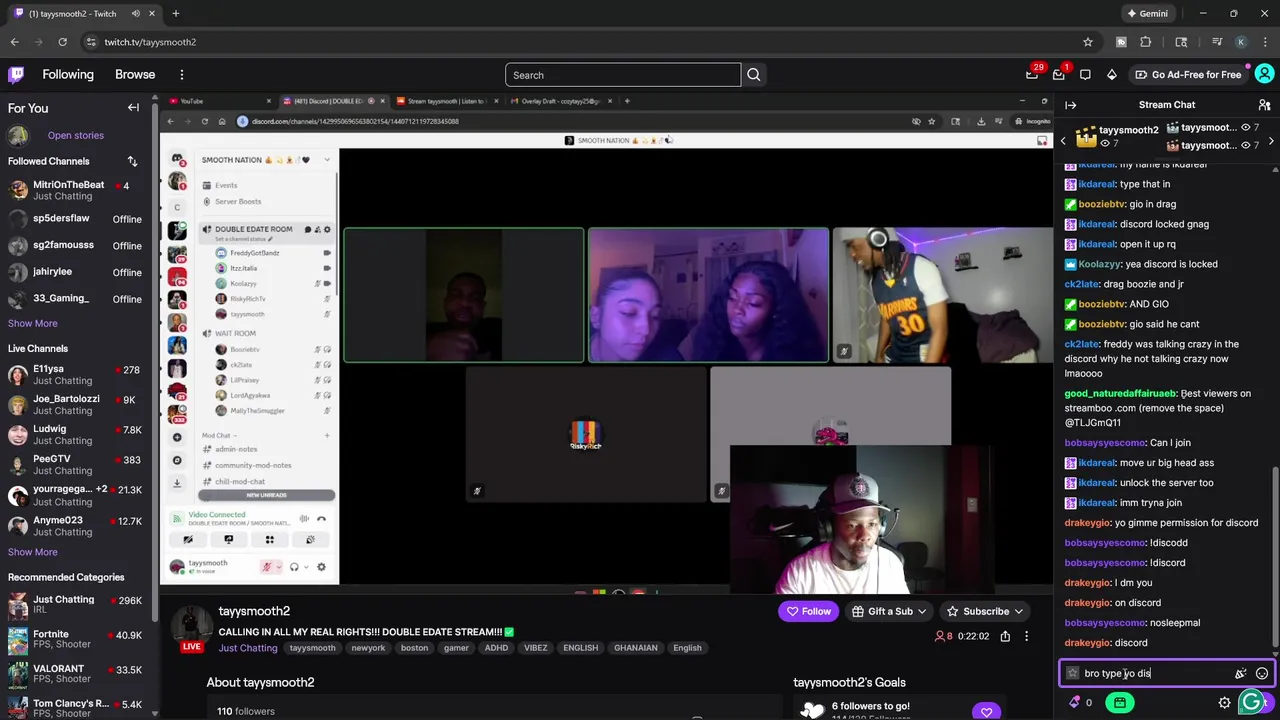Open the notifications inbox icon
Screen dimensions: 1280x720
point(1059,74)
